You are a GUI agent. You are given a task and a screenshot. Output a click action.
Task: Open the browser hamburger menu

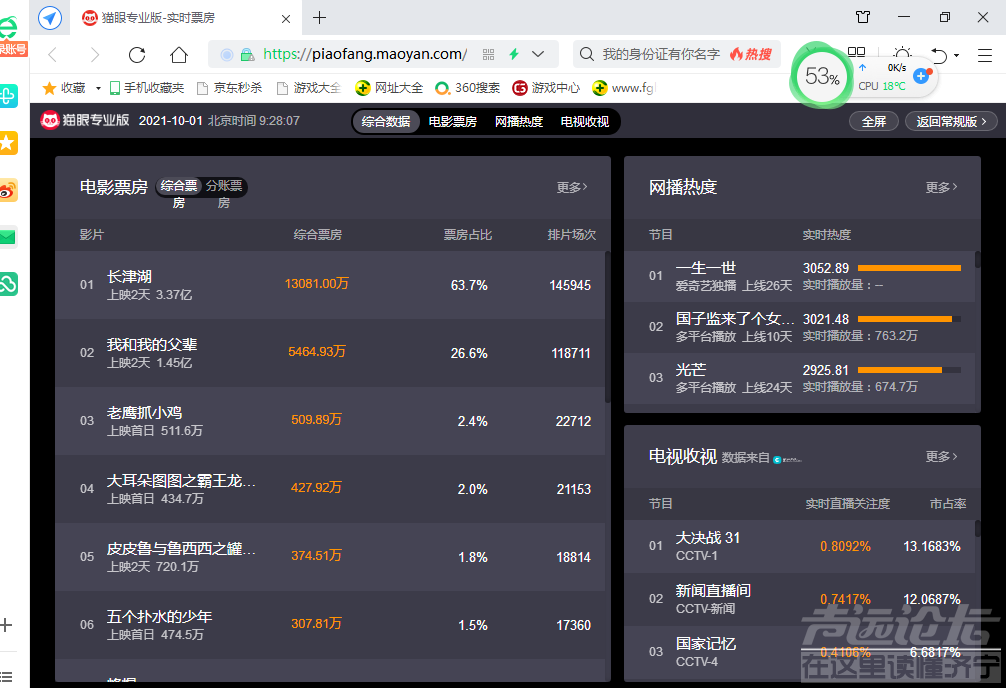pos(985,56)
